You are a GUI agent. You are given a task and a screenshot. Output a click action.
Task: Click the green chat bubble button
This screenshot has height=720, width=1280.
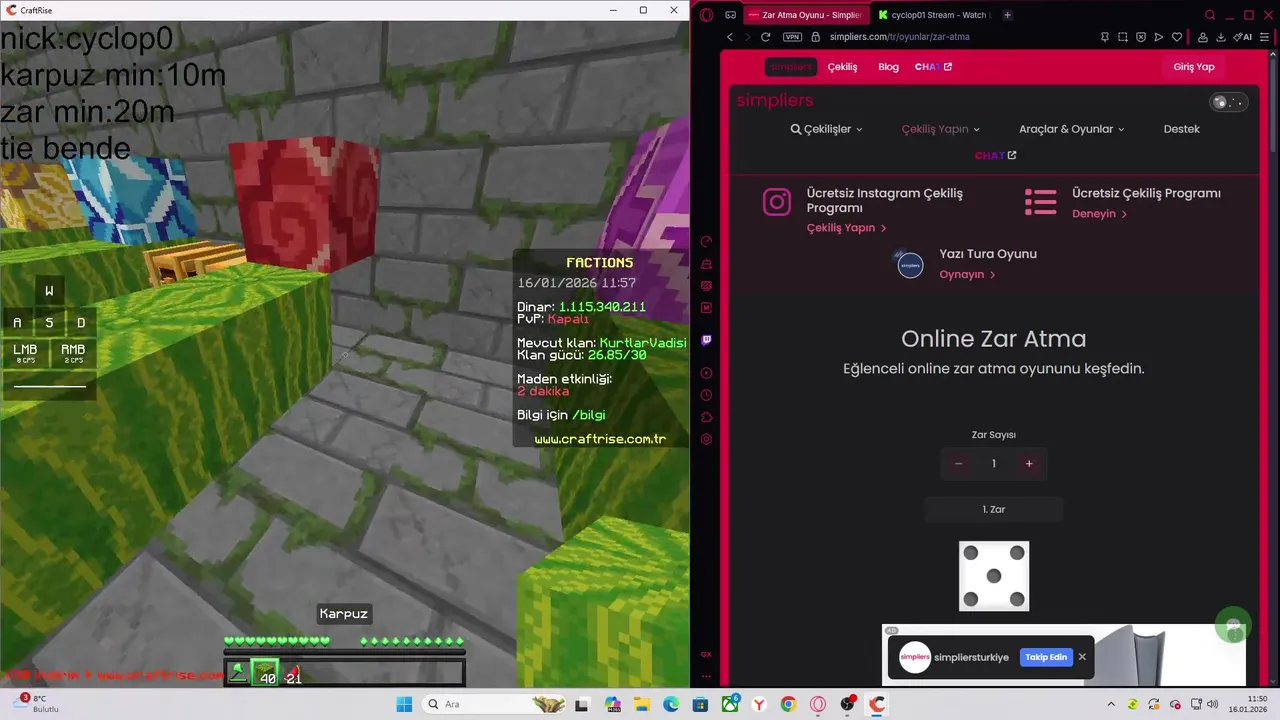pos(1233,625)
